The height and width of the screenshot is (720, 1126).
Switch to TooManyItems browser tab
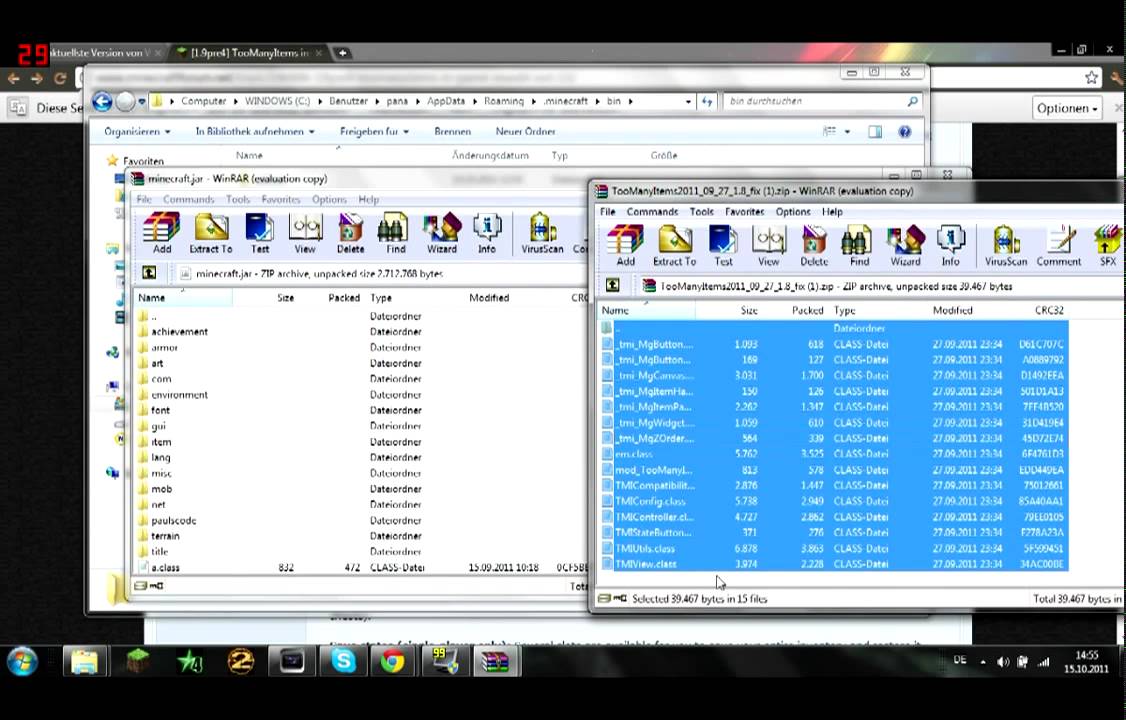(249, 52)
